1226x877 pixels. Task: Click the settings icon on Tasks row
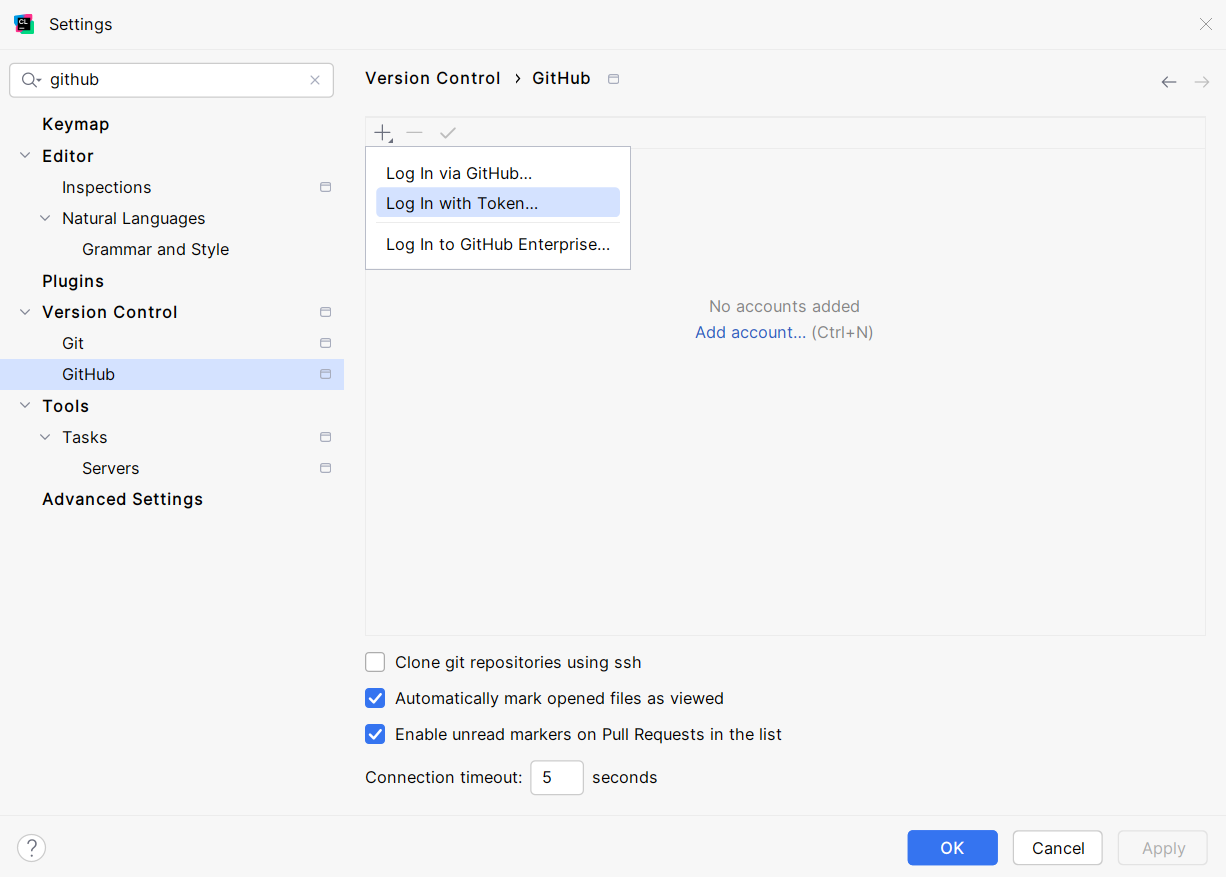click(x=325, y=437)
